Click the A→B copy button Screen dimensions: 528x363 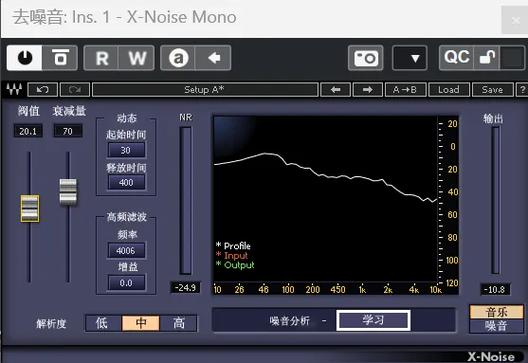405,90
